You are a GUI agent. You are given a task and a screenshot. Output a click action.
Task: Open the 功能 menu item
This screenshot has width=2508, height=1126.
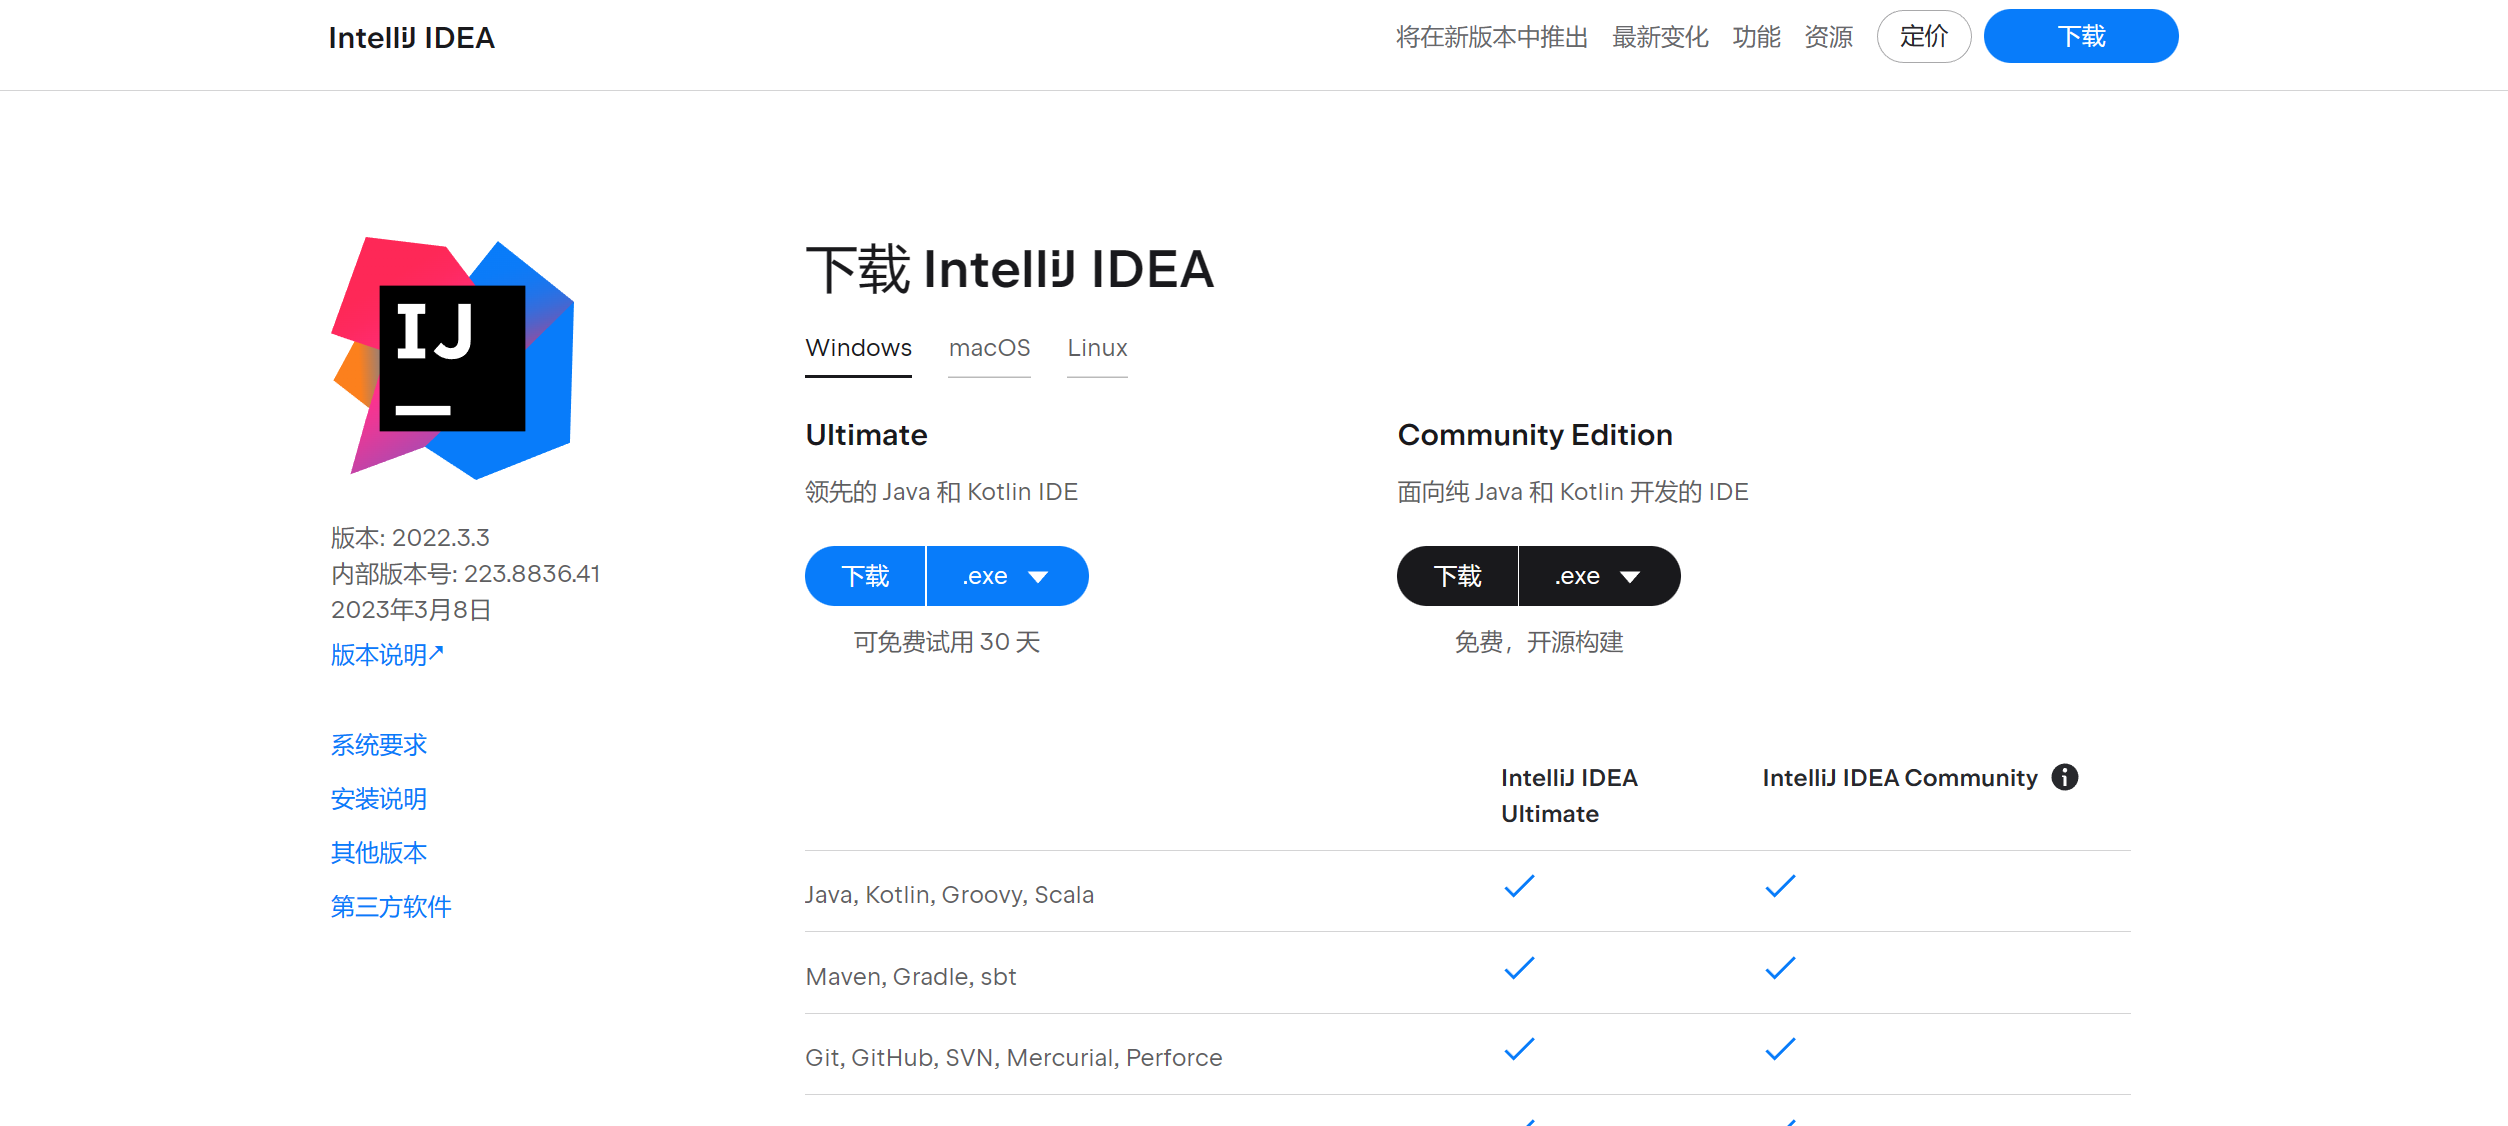pyautogui.click(x=1756, y=37)
